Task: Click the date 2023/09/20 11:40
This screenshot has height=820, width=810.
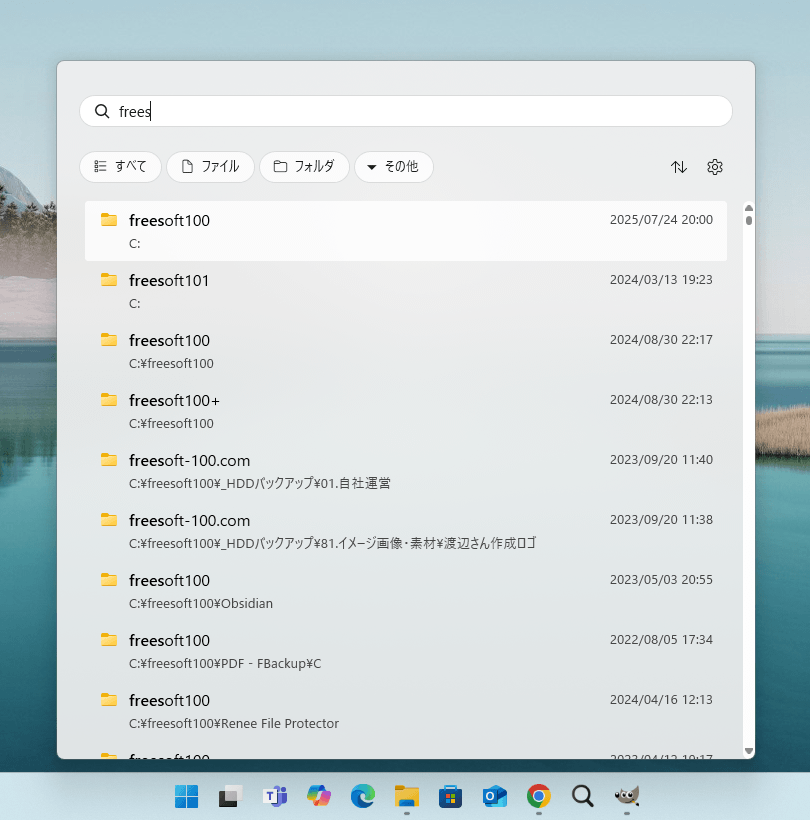Action: [x=661, y=460]
